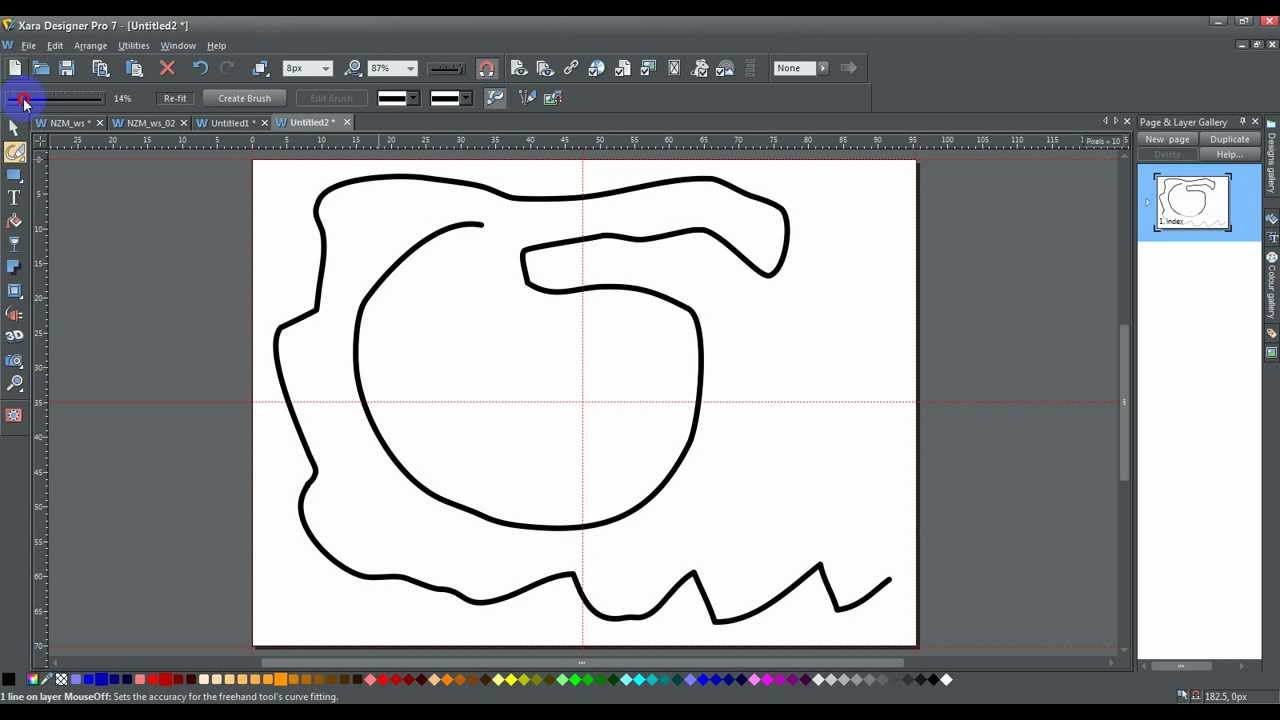Pick the red colour swatch

click(x=165, y=680)
